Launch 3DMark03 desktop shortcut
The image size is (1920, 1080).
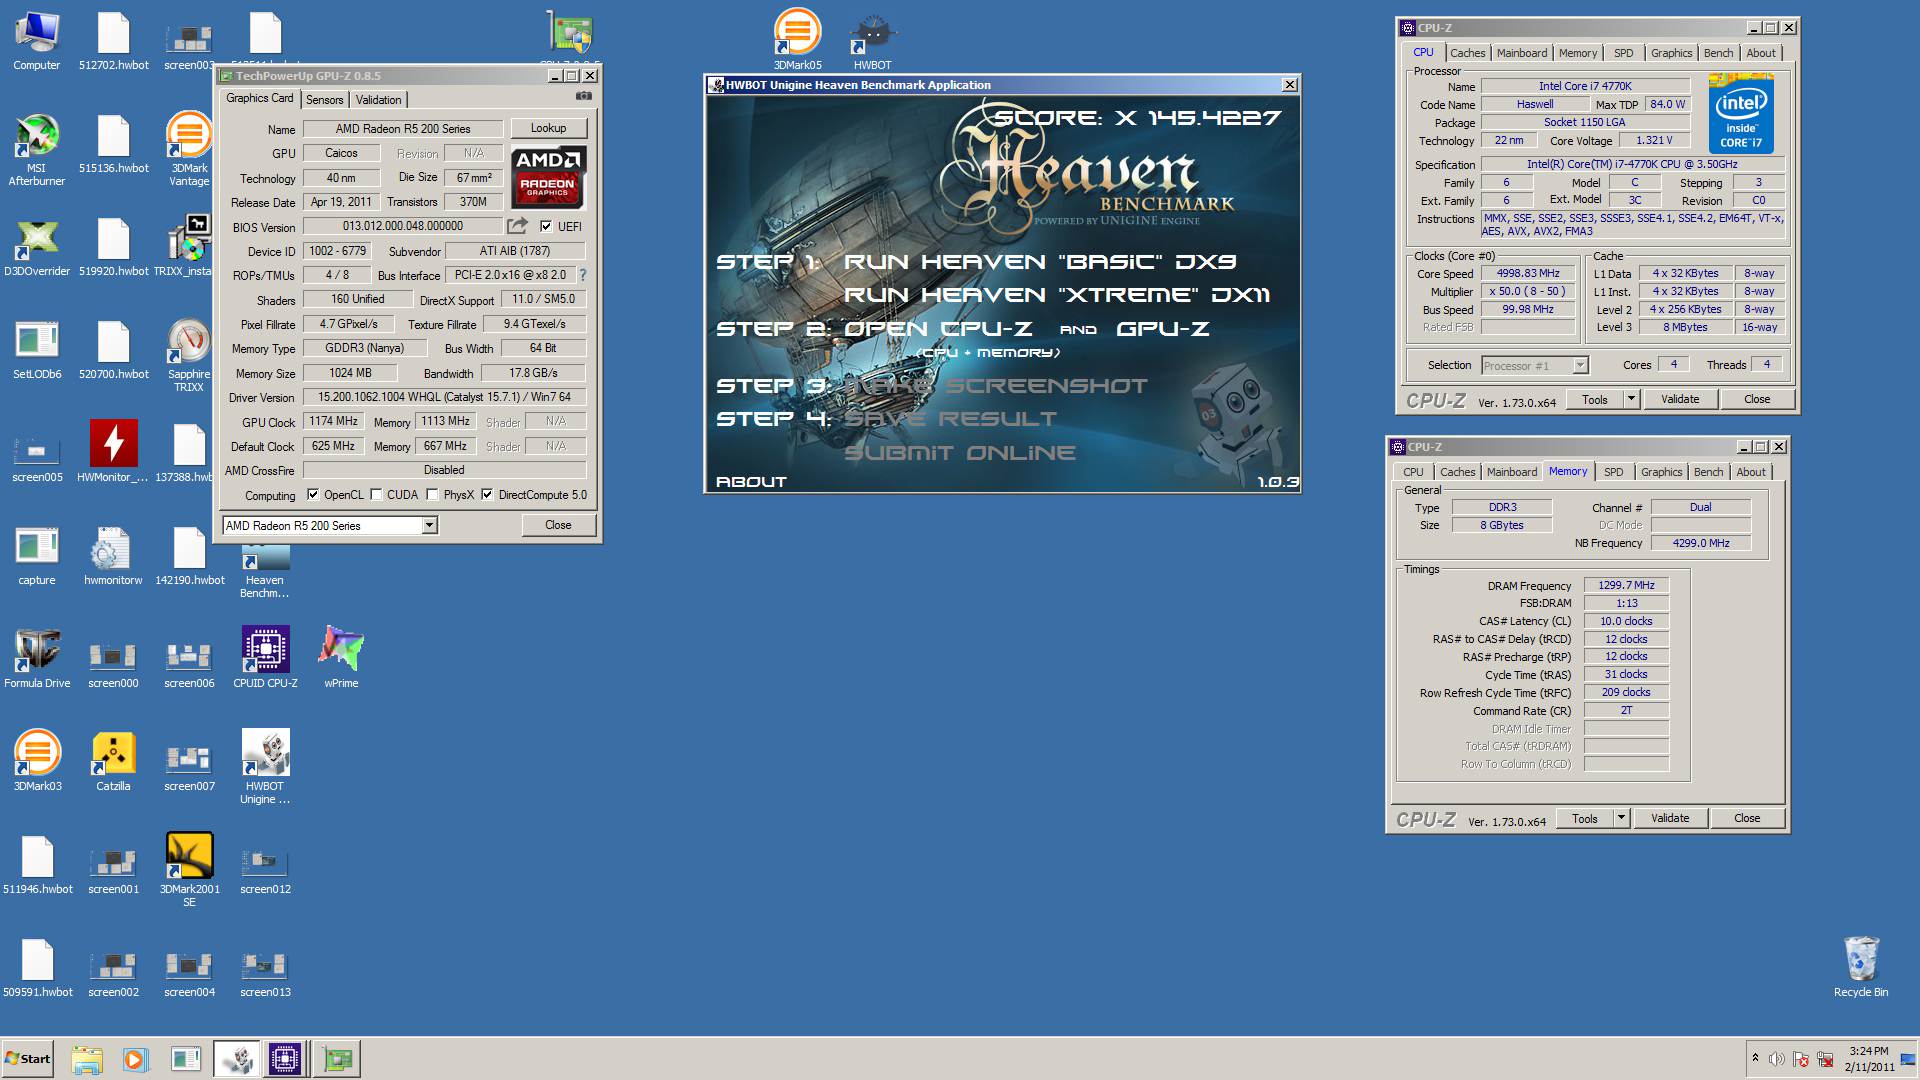click(x=37, y=761)
